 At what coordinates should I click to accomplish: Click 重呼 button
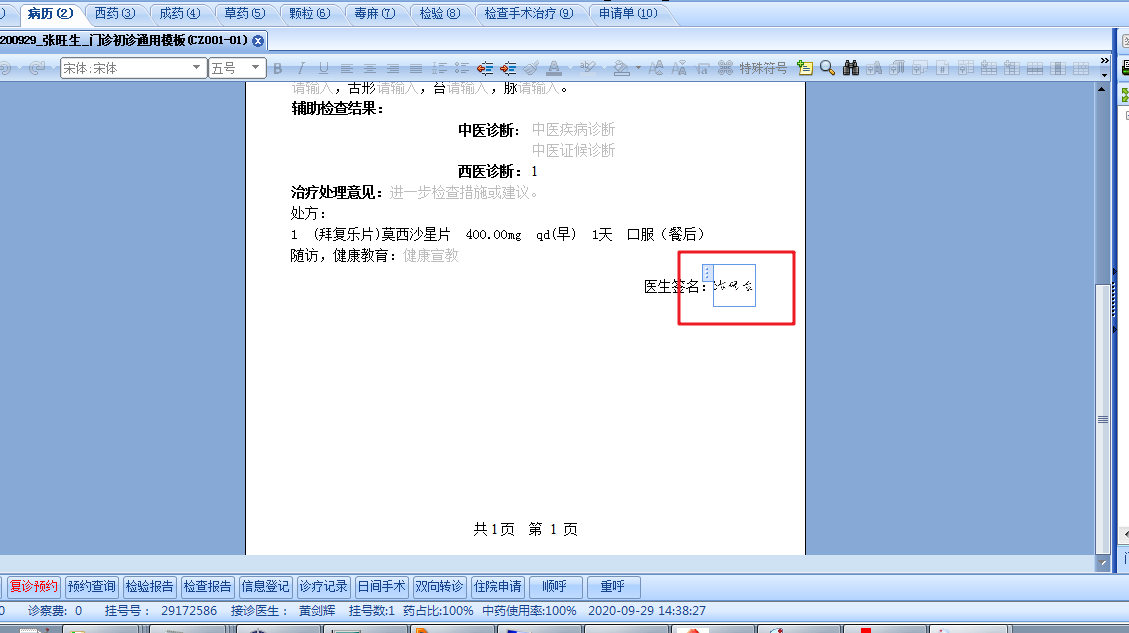coord(613,587)
